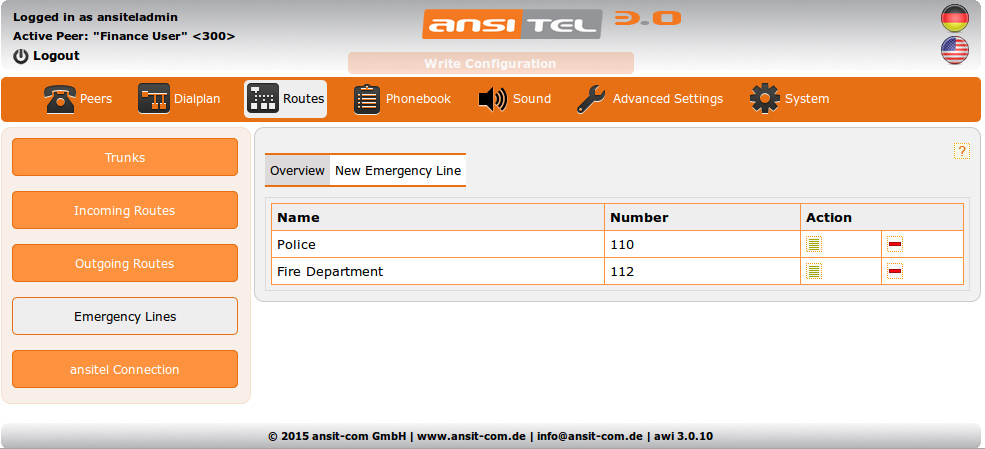Open Trunks in the sidebar
Viewport: 985px width, 449px height.
click(x=125, y=157)
